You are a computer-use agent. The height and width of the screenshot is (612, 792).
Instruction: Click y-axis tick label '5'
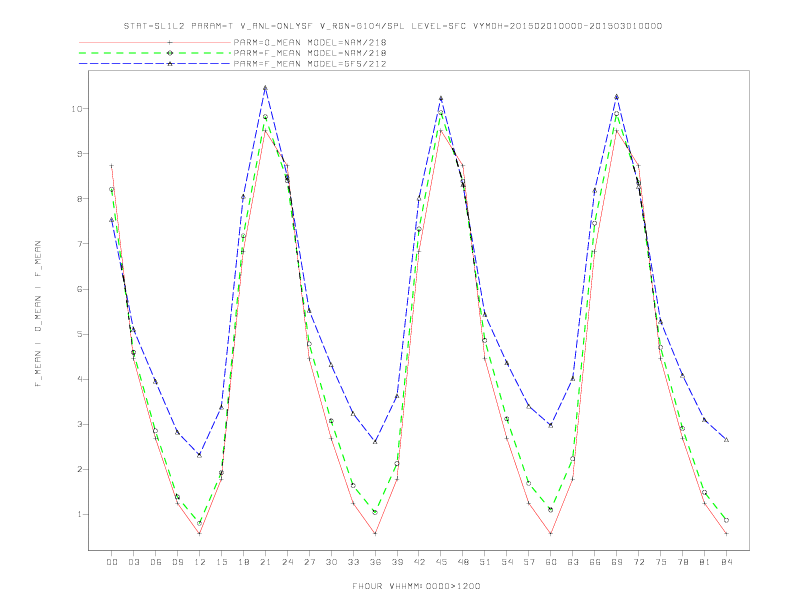click(x=79, y=334)
